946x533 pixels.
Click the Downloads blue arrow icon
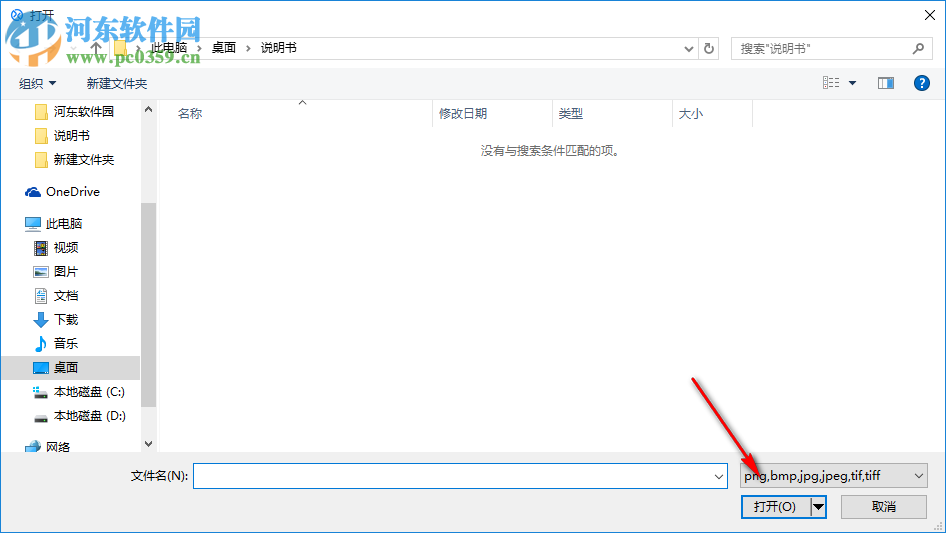[x=40, y=320]
